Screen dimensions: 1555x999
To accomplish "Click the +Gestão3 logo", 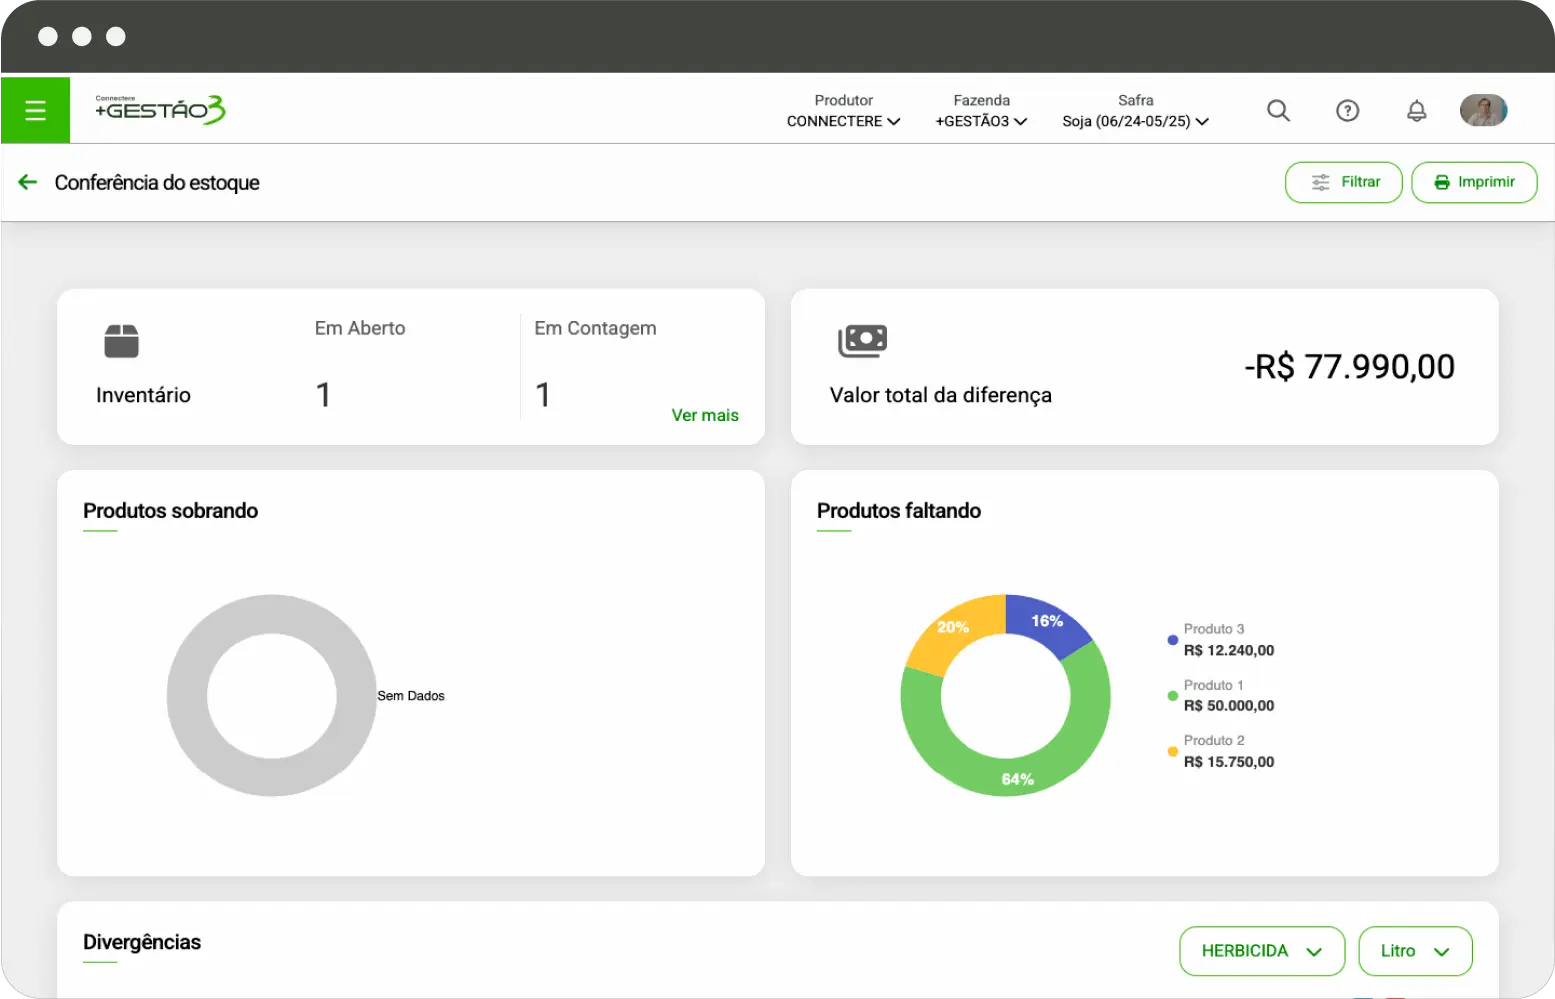I will click(x=160, y=109).
